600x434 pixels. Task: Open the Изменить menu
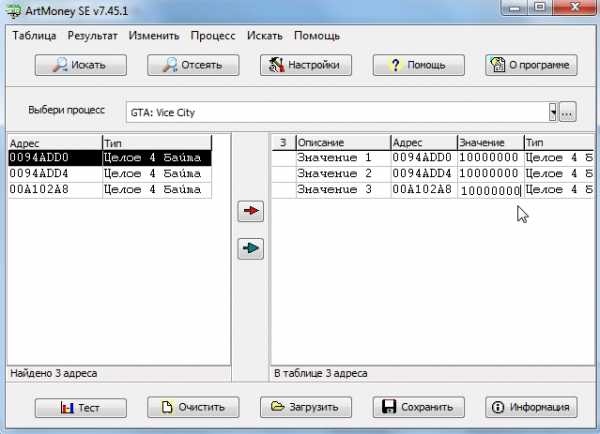click(x=154, y=36)
